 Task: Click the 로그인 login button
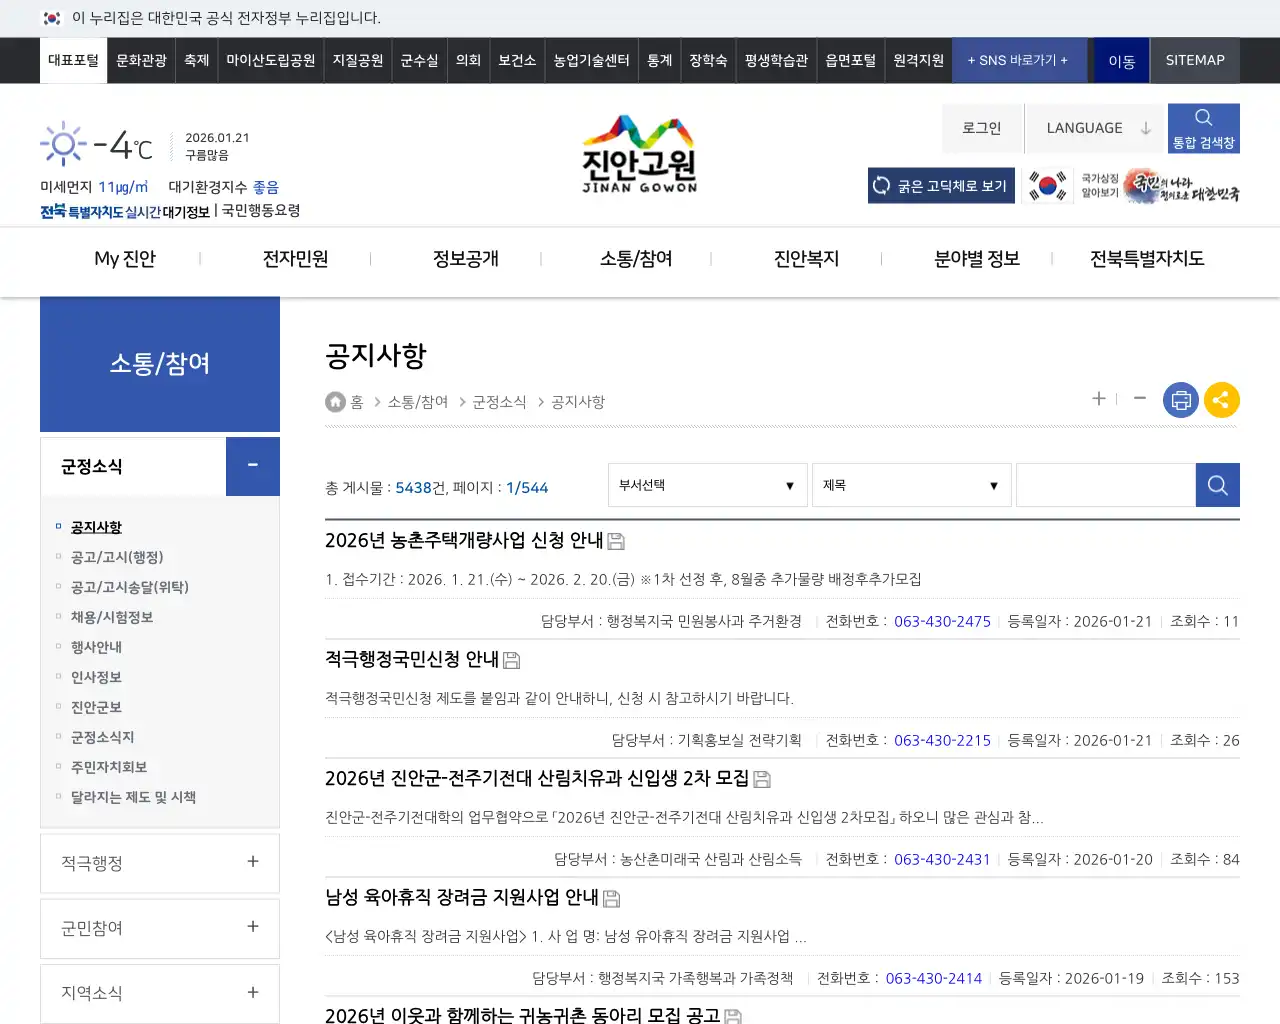[x=981, y=127]
